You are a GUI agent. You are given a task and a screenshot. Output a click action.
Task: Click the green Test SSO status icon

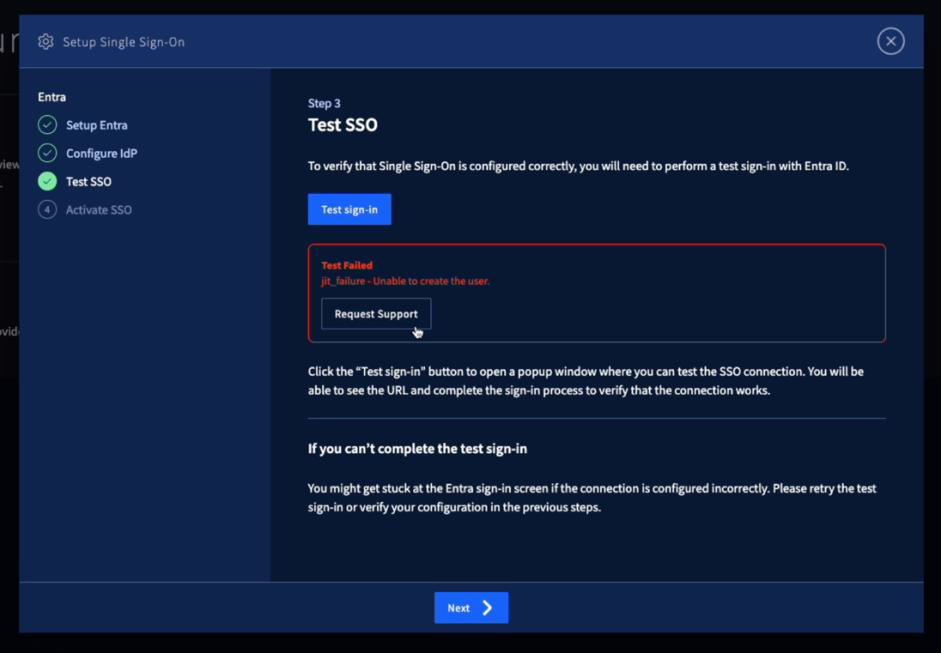coord(47,181)
